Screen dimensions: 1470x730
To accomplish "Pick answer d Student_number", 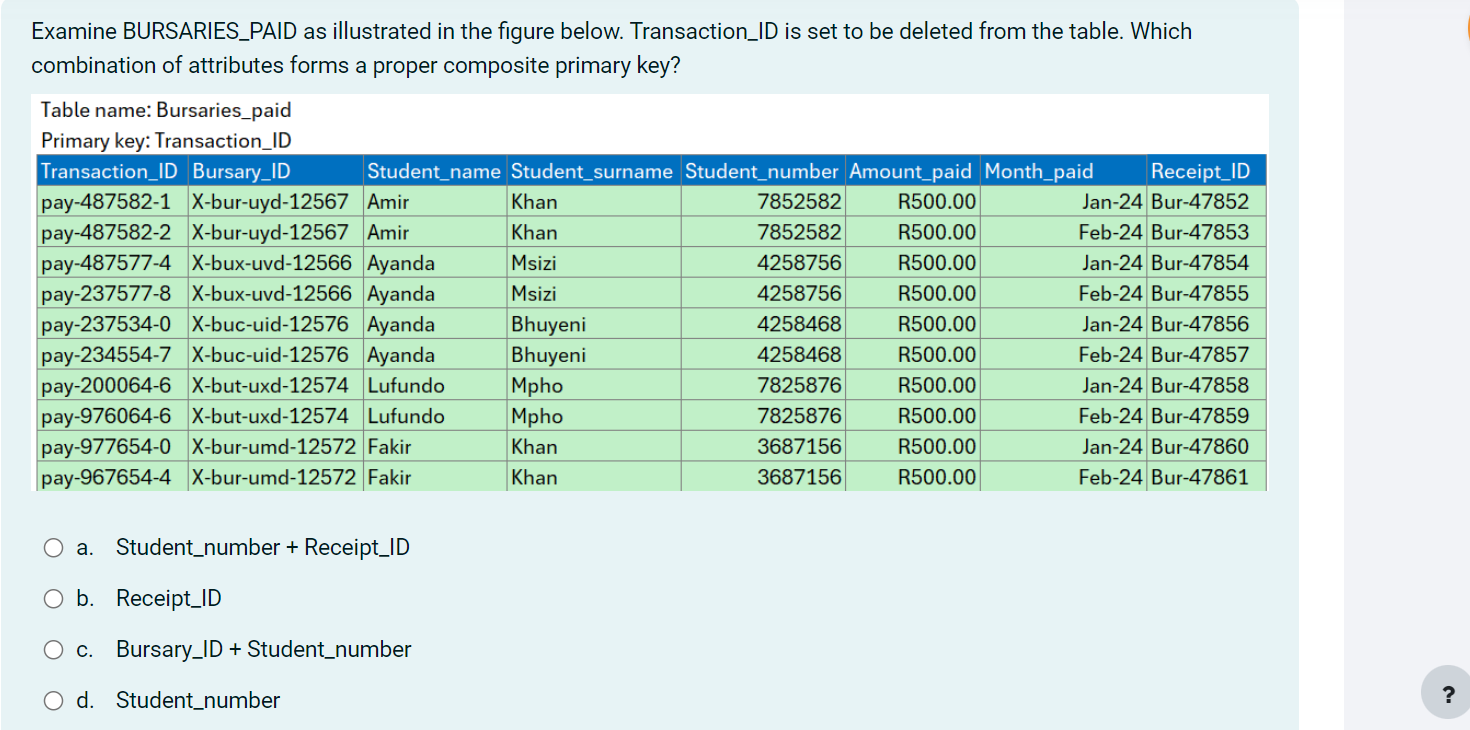I will 53,700.
